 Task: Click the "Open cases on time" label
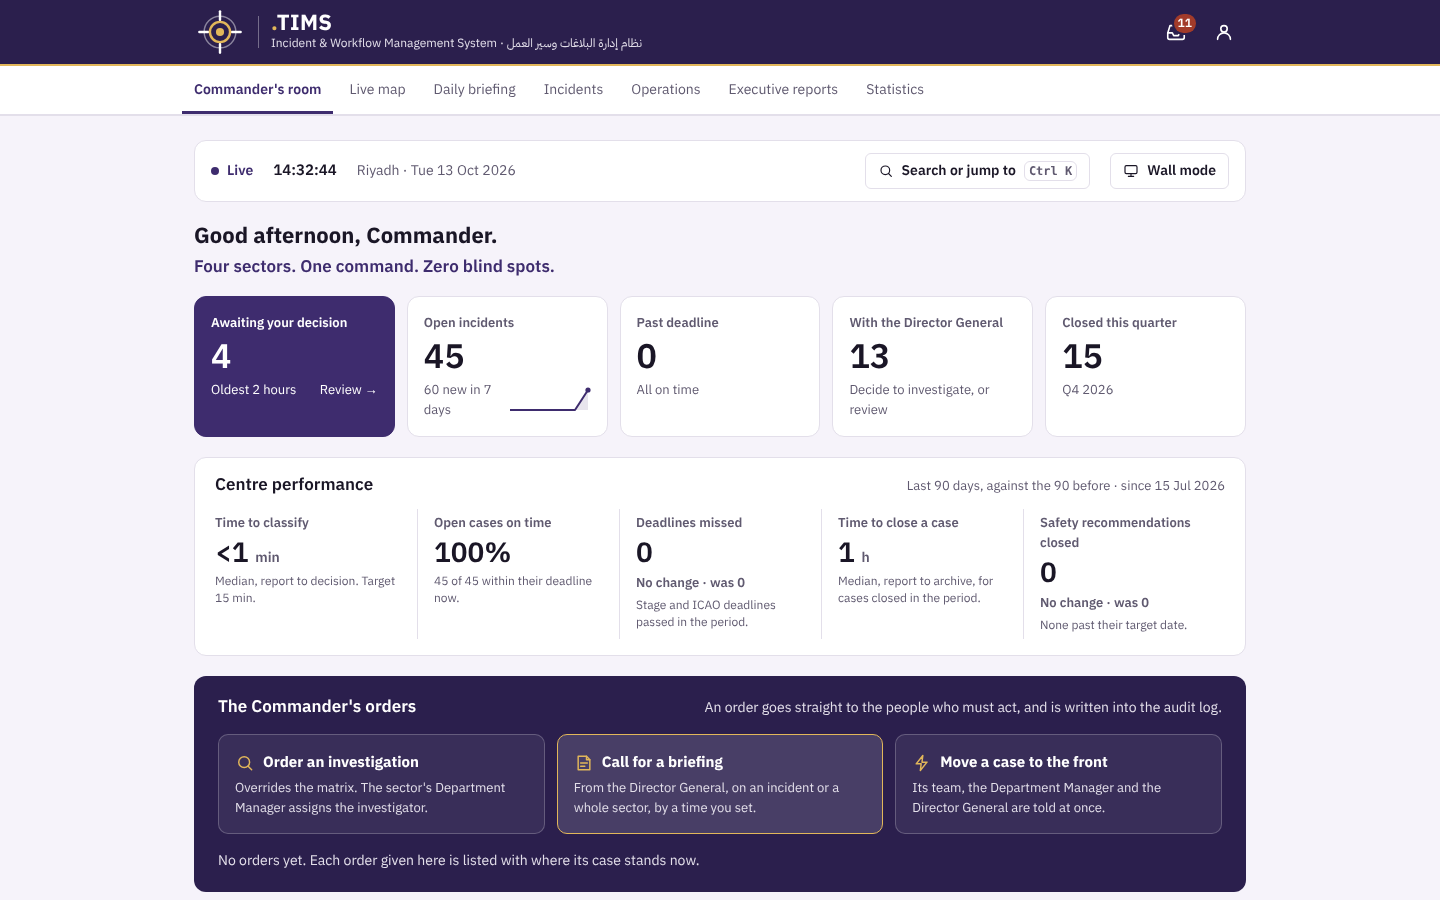pos(493,523)
